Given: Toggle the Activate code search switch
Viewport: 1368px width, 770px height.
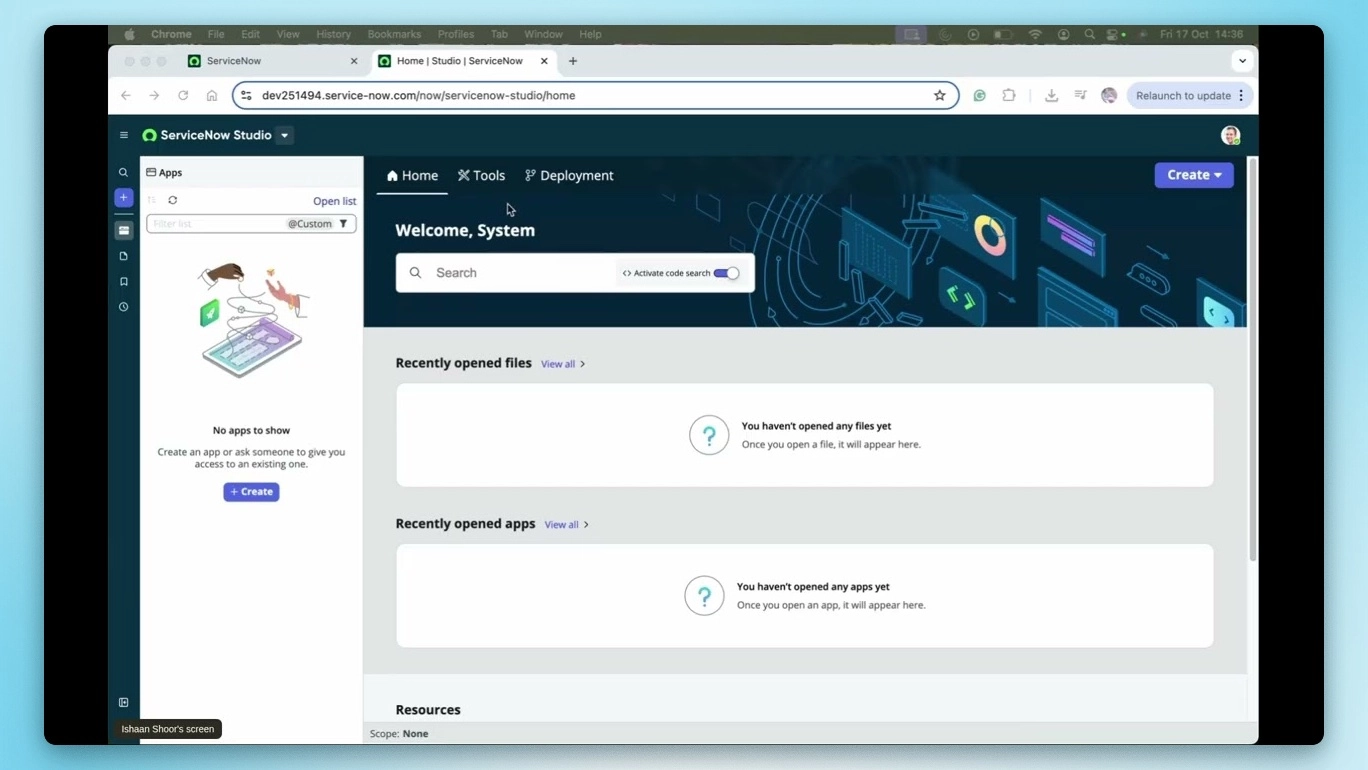Looking at the screenshot, I should pyautogui.click(x=728, y=272).
